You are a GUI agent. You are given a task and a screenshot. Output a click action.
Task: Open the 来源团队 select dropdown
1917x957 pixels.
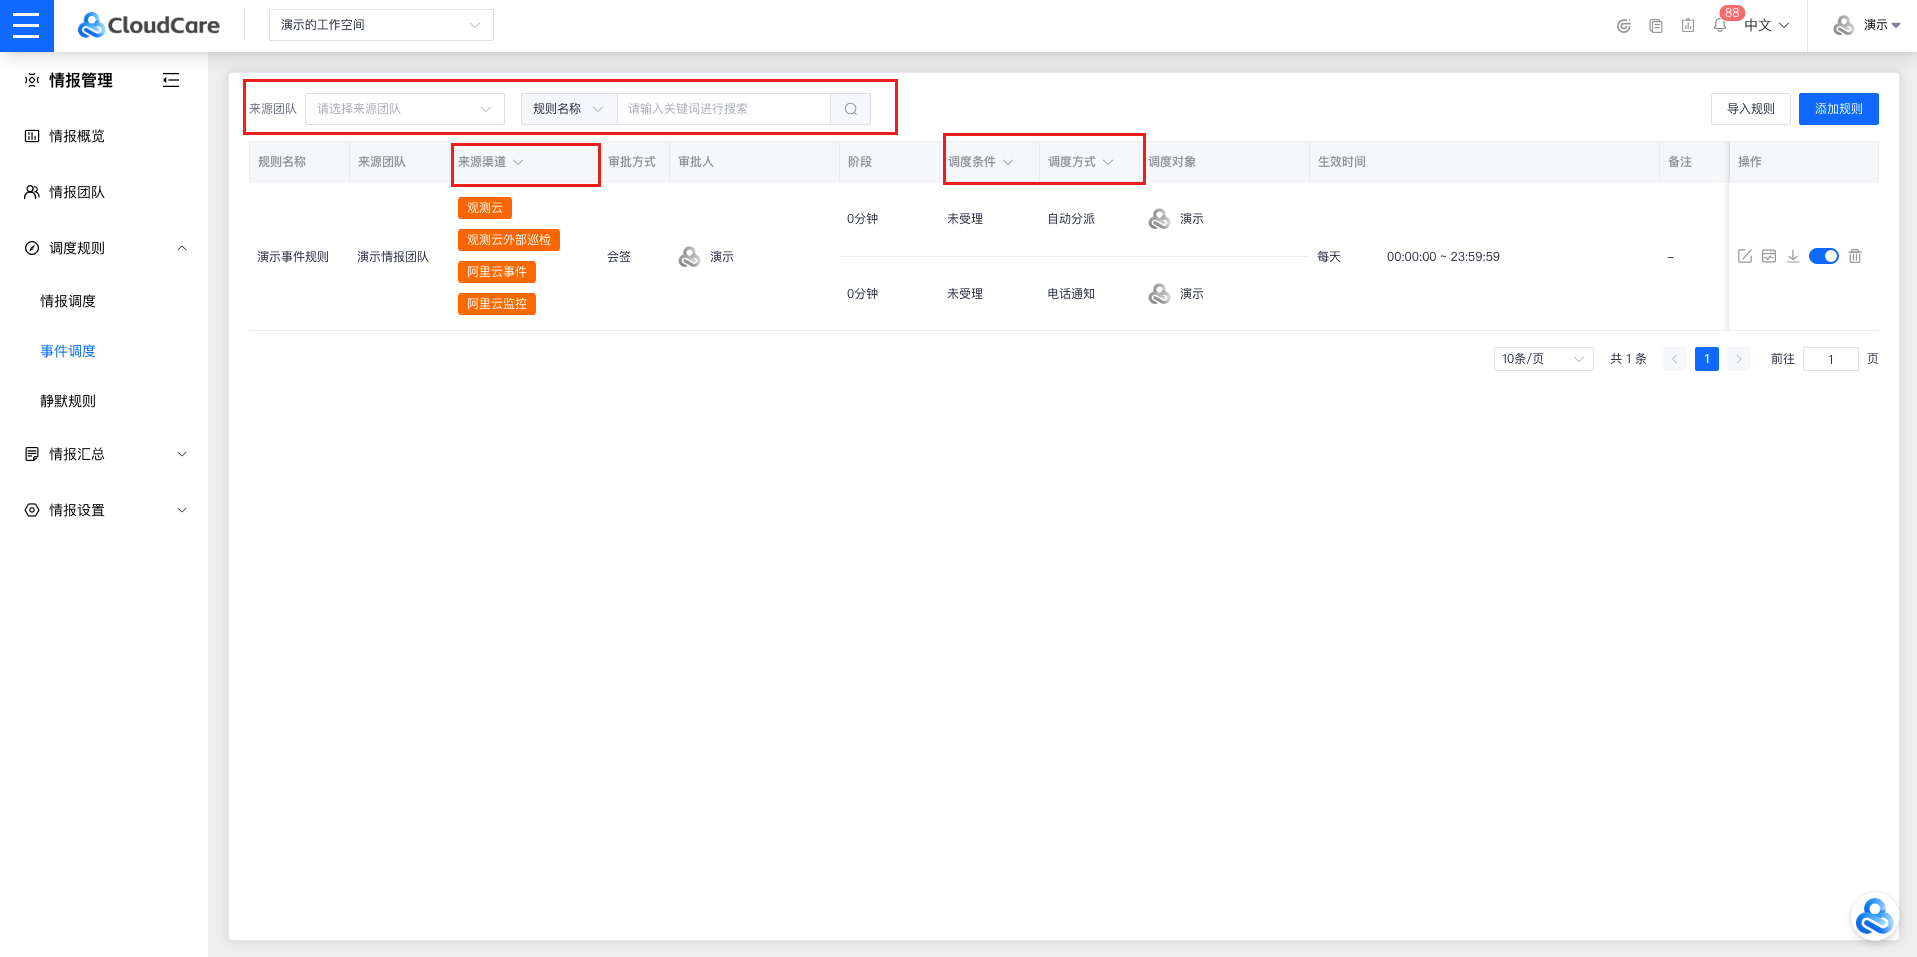404,109
